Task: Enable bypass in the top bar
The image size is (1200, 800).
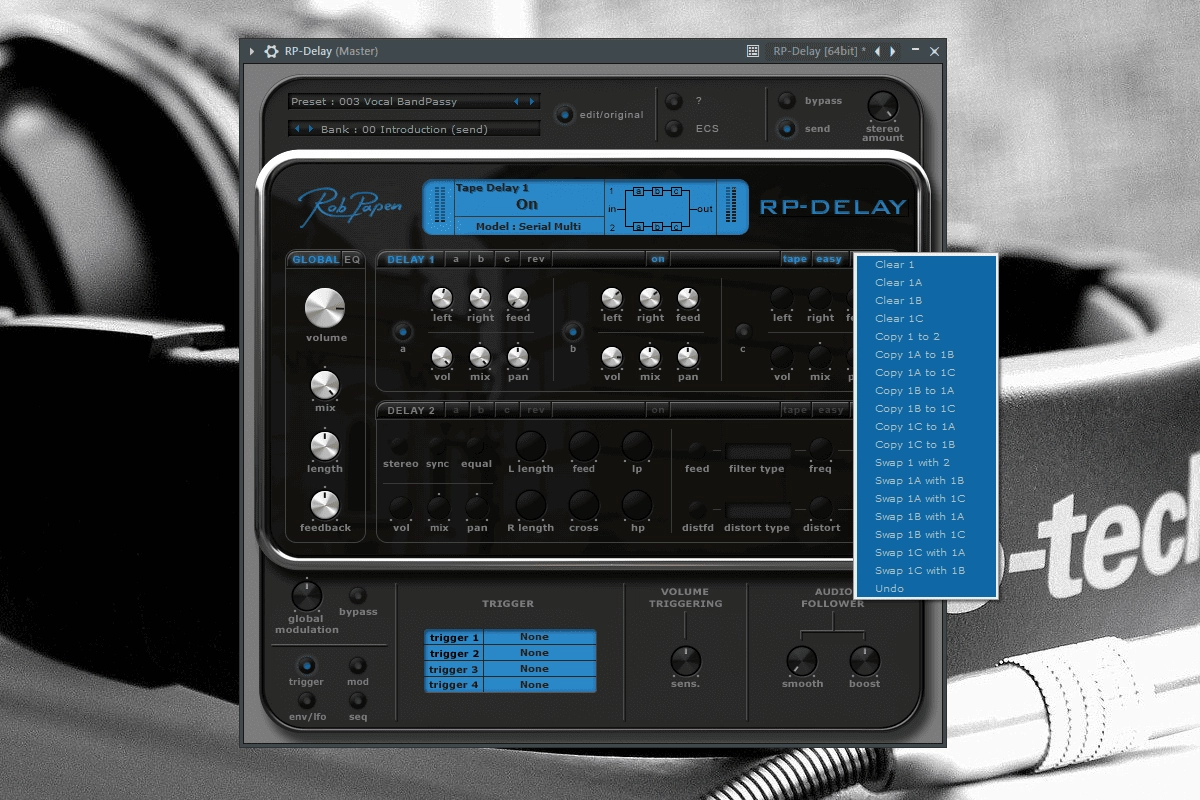Action: [x=787, y=101]
